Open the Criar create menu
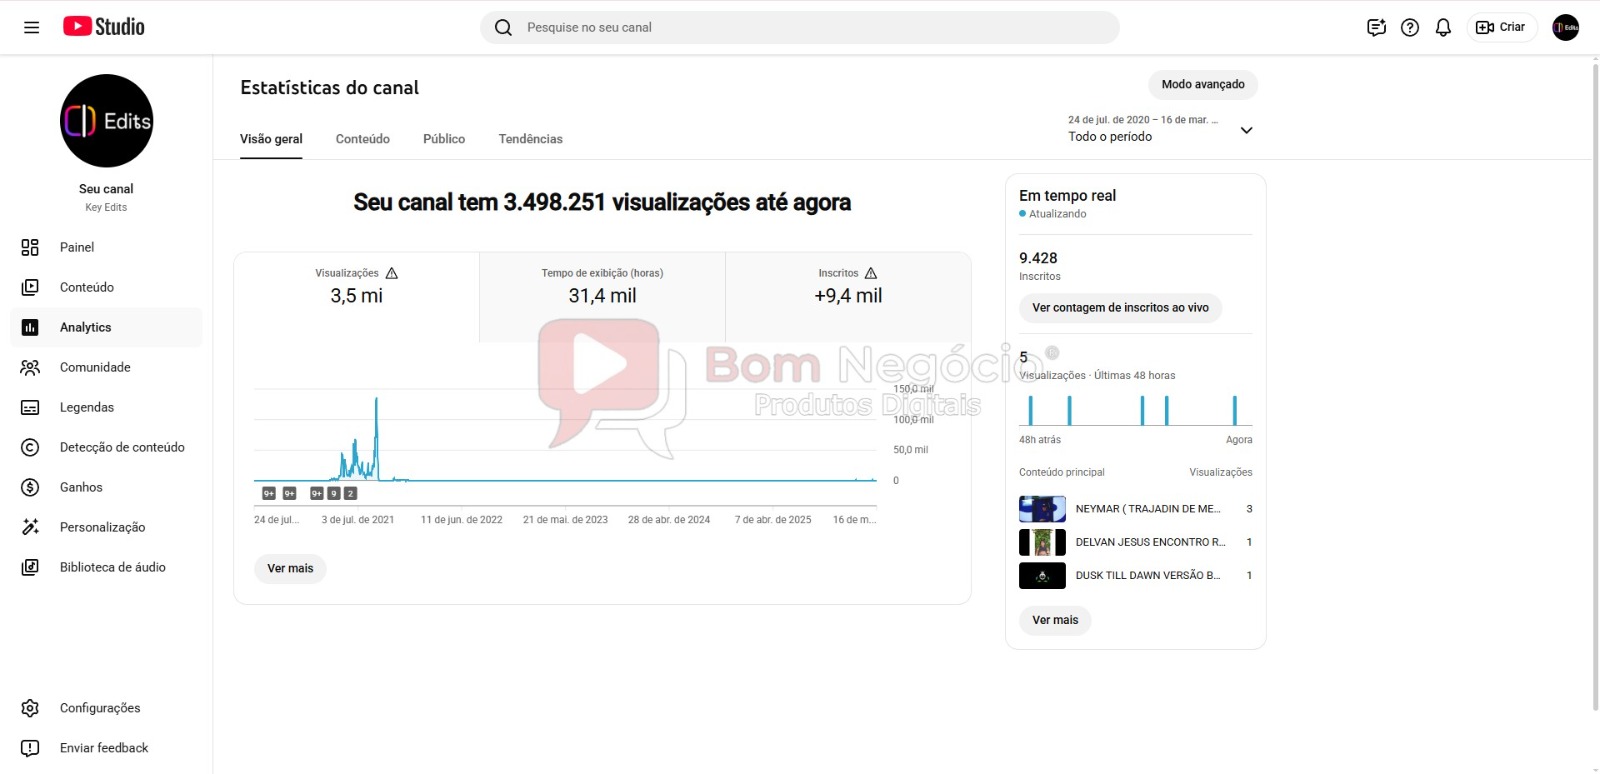The width and height of the screenshot is (1600, 774). pos(1501,27)
